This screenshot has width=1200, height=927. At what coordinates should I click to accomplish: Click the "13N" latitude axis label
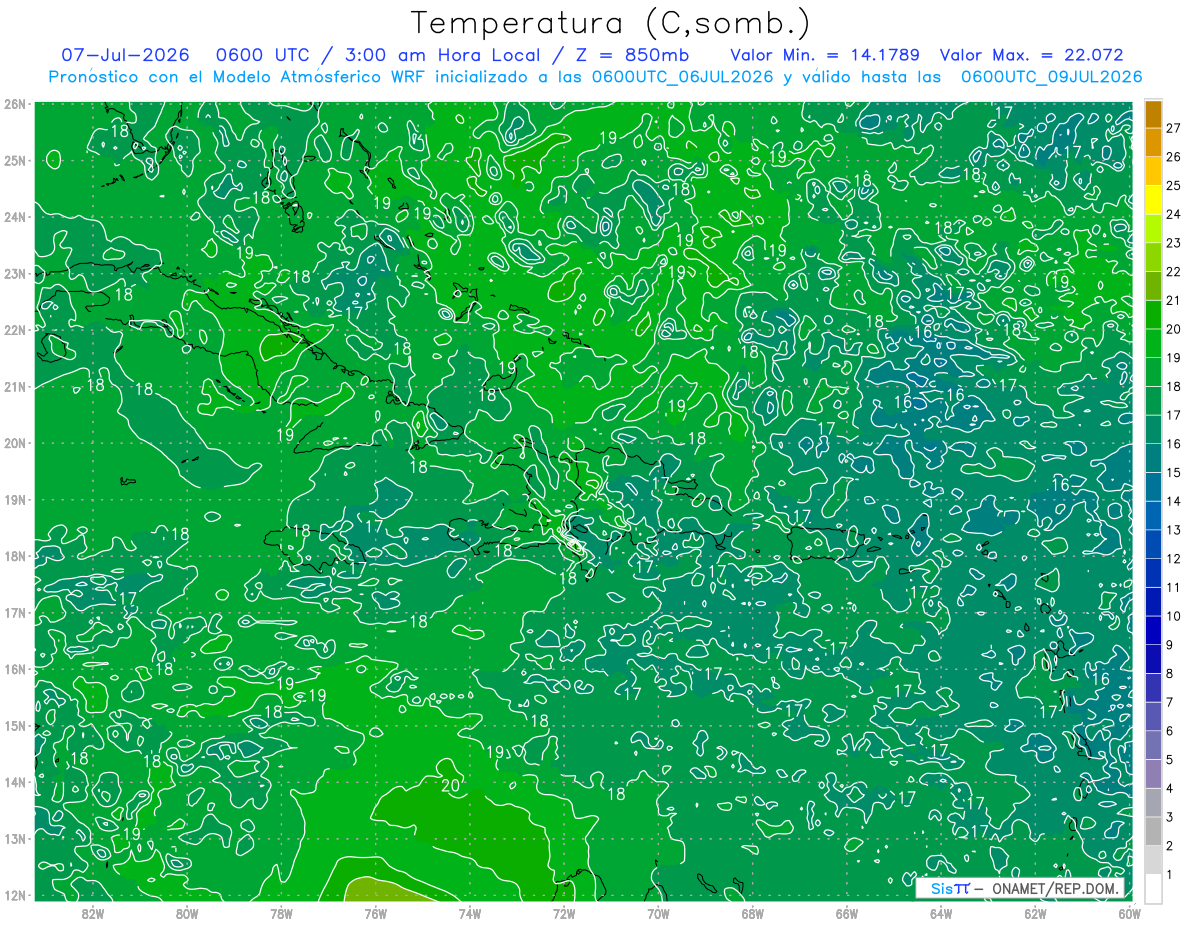tap(14, 839)
